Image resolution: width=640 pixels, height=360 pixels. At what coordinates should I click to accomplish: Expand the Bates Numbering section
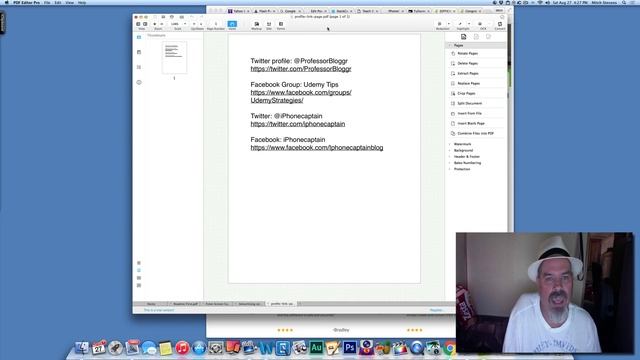(450, 163)
